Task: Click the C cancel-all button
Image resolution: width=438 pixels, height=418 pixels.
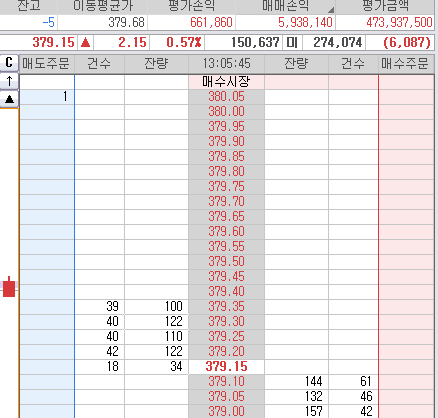Action: point(9,62)
